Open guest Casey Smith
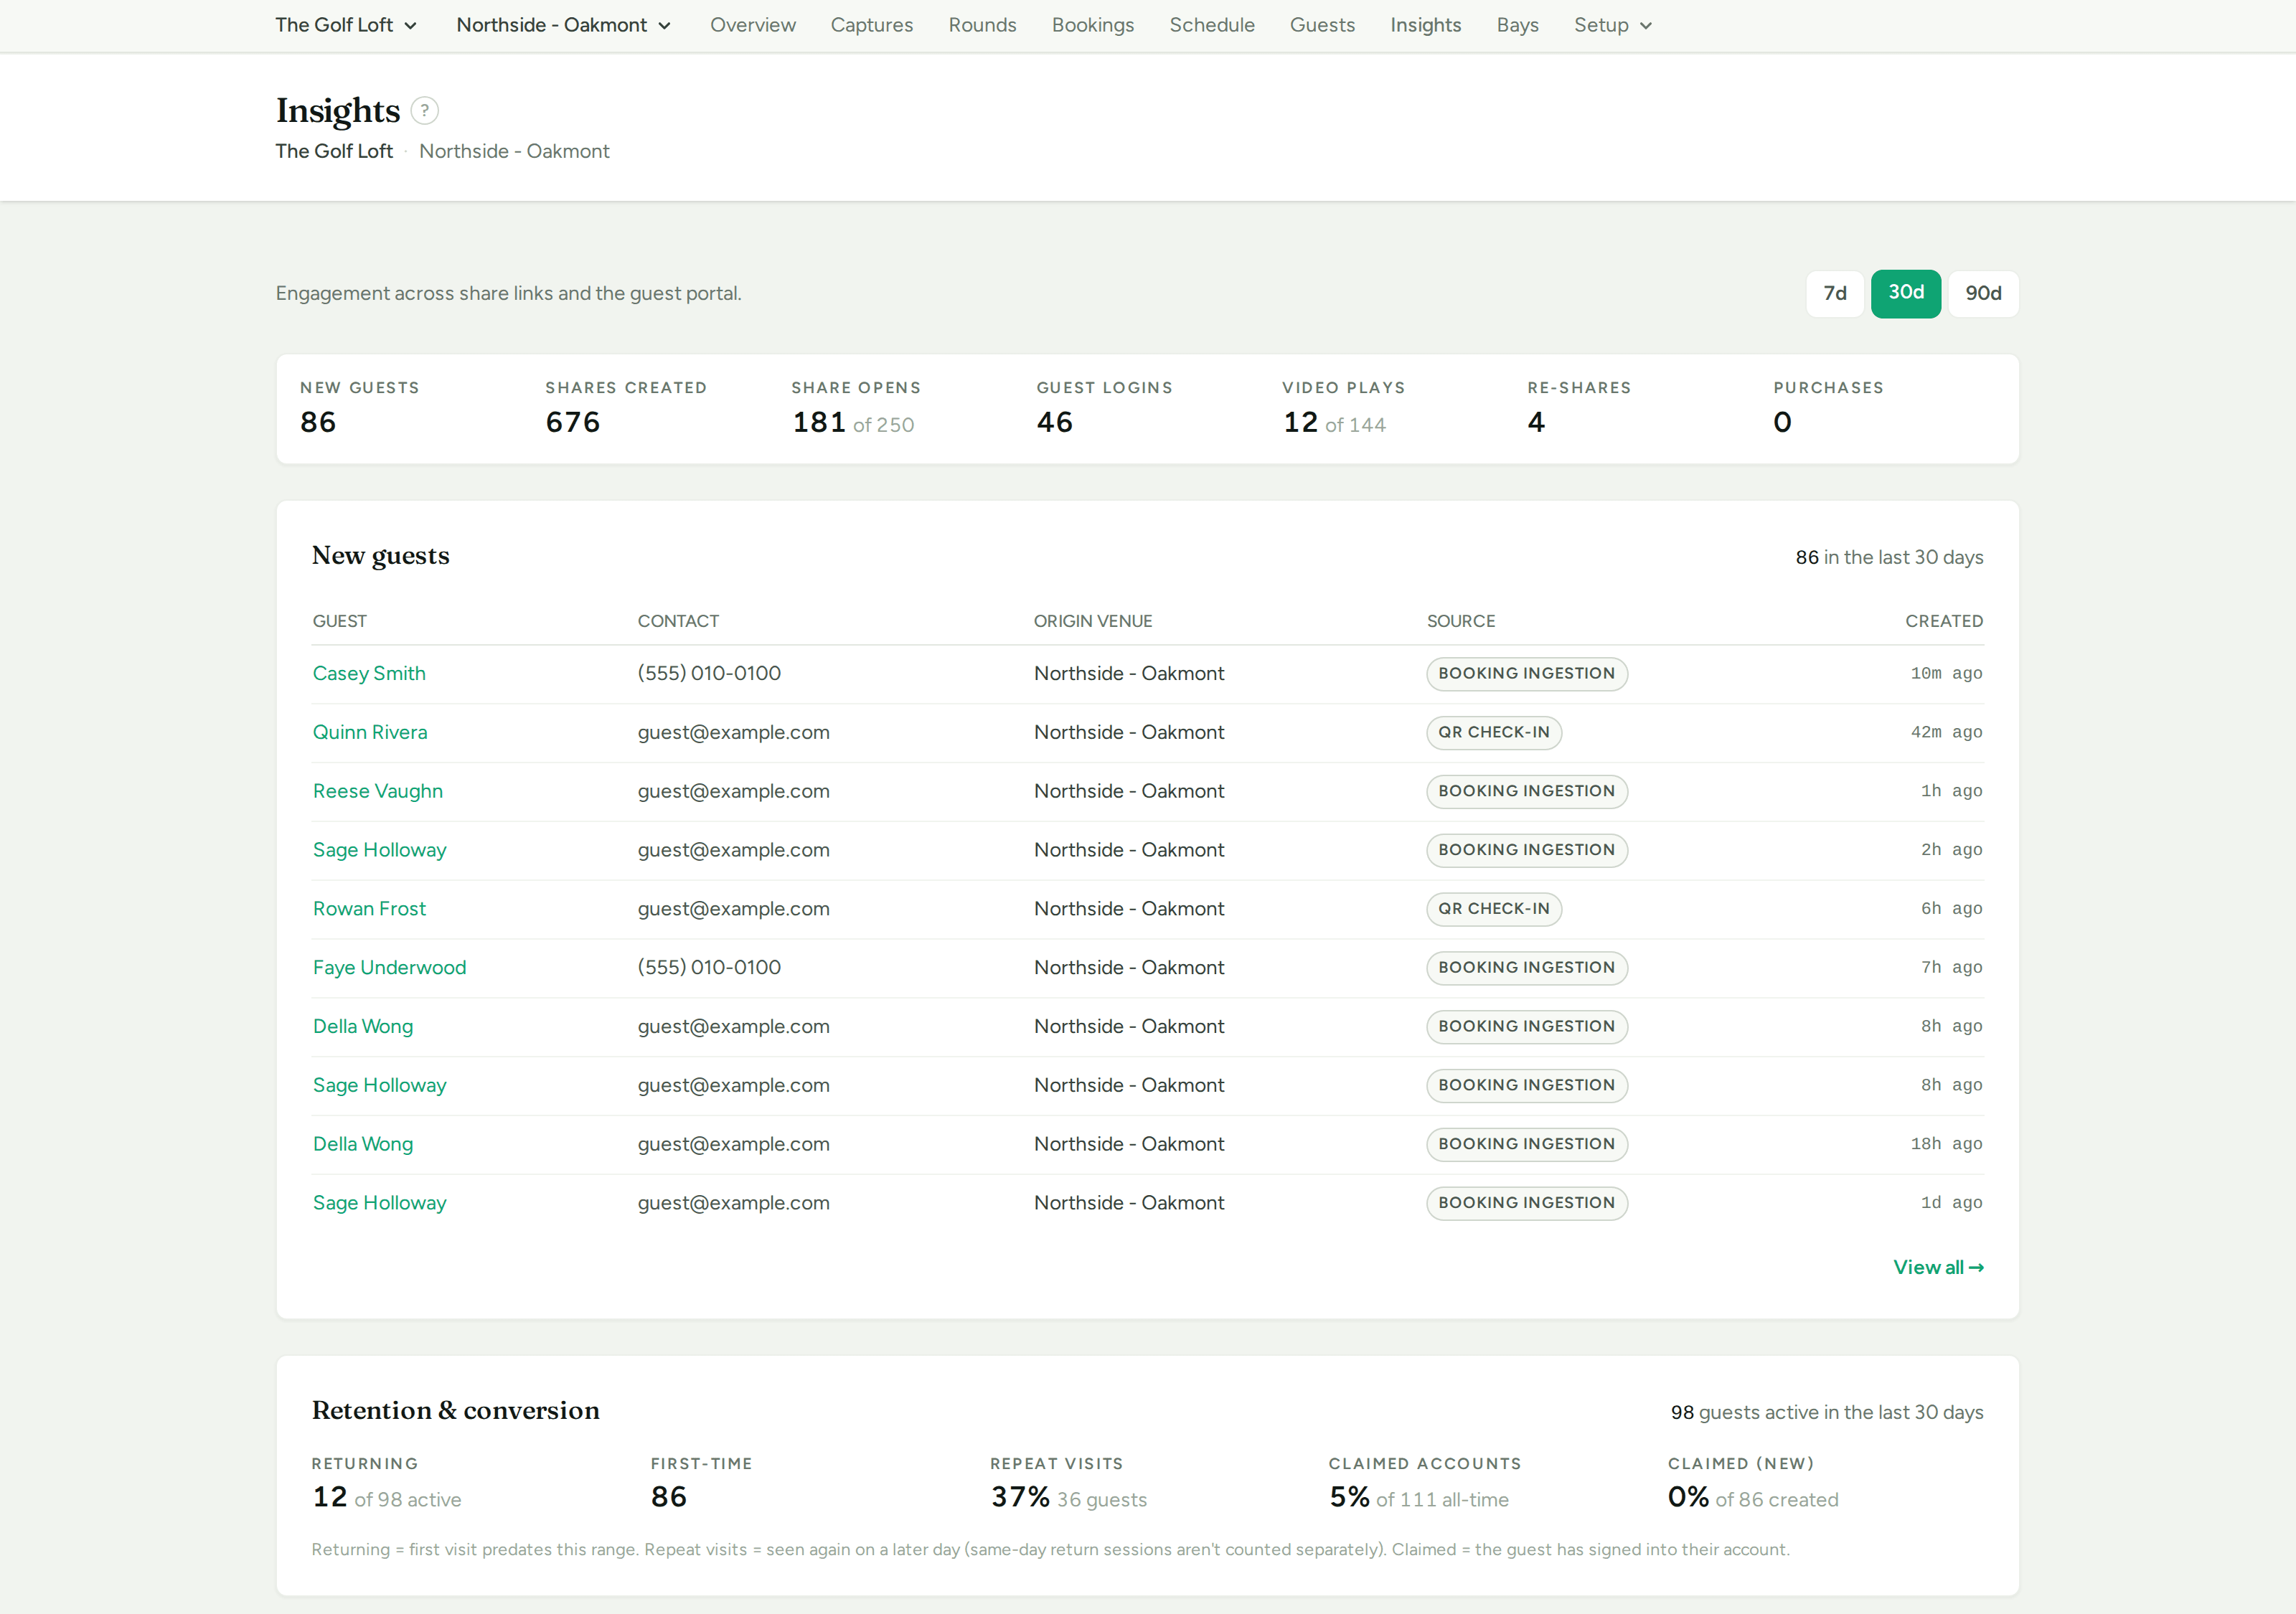Screen dimensions: 2296x1614 [x=369, y=673]
